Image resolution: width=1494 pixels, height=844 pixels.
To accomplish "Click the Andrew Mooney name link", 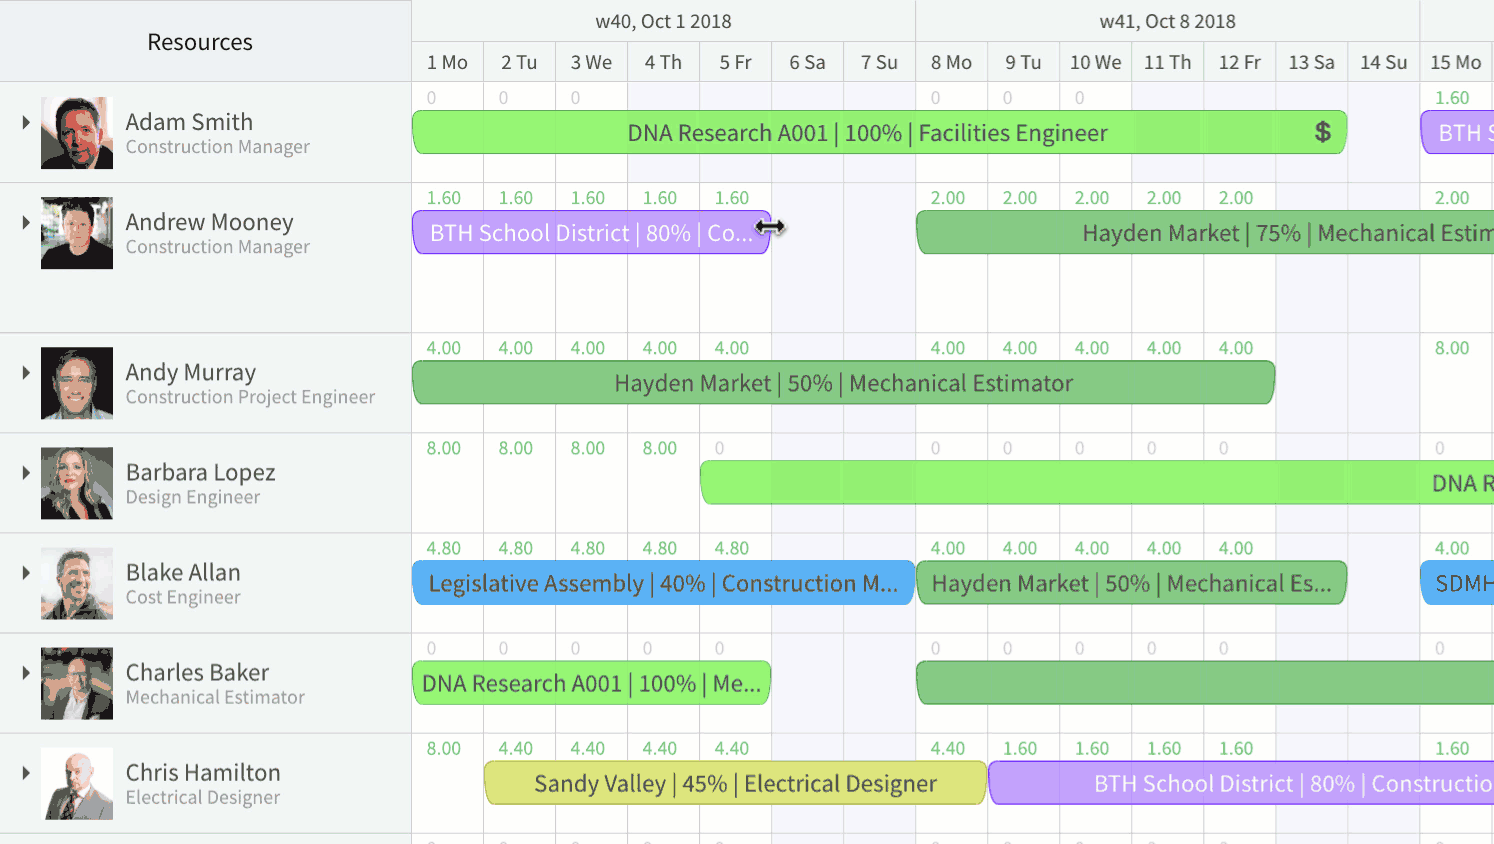I will click(x=209, y=222).
